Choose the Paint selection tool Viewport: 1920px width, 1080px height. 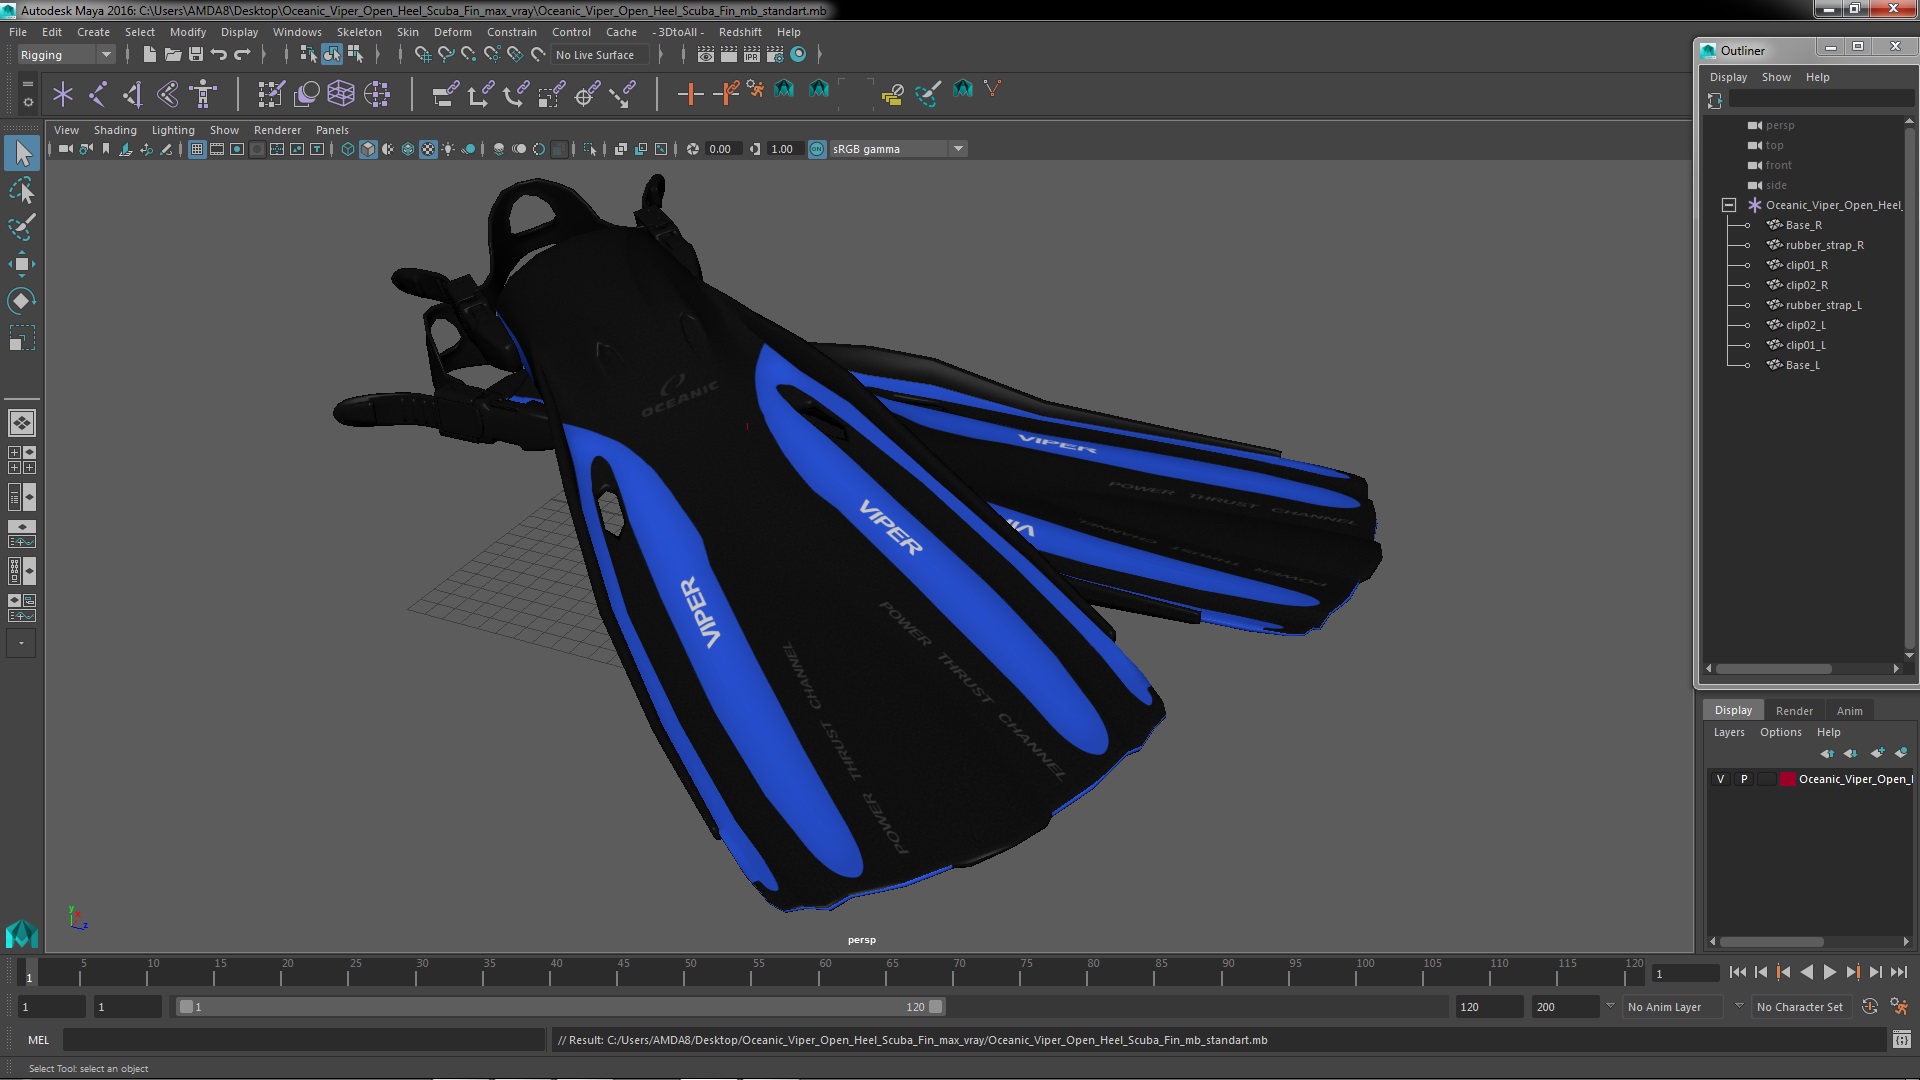tap(22, 227)
